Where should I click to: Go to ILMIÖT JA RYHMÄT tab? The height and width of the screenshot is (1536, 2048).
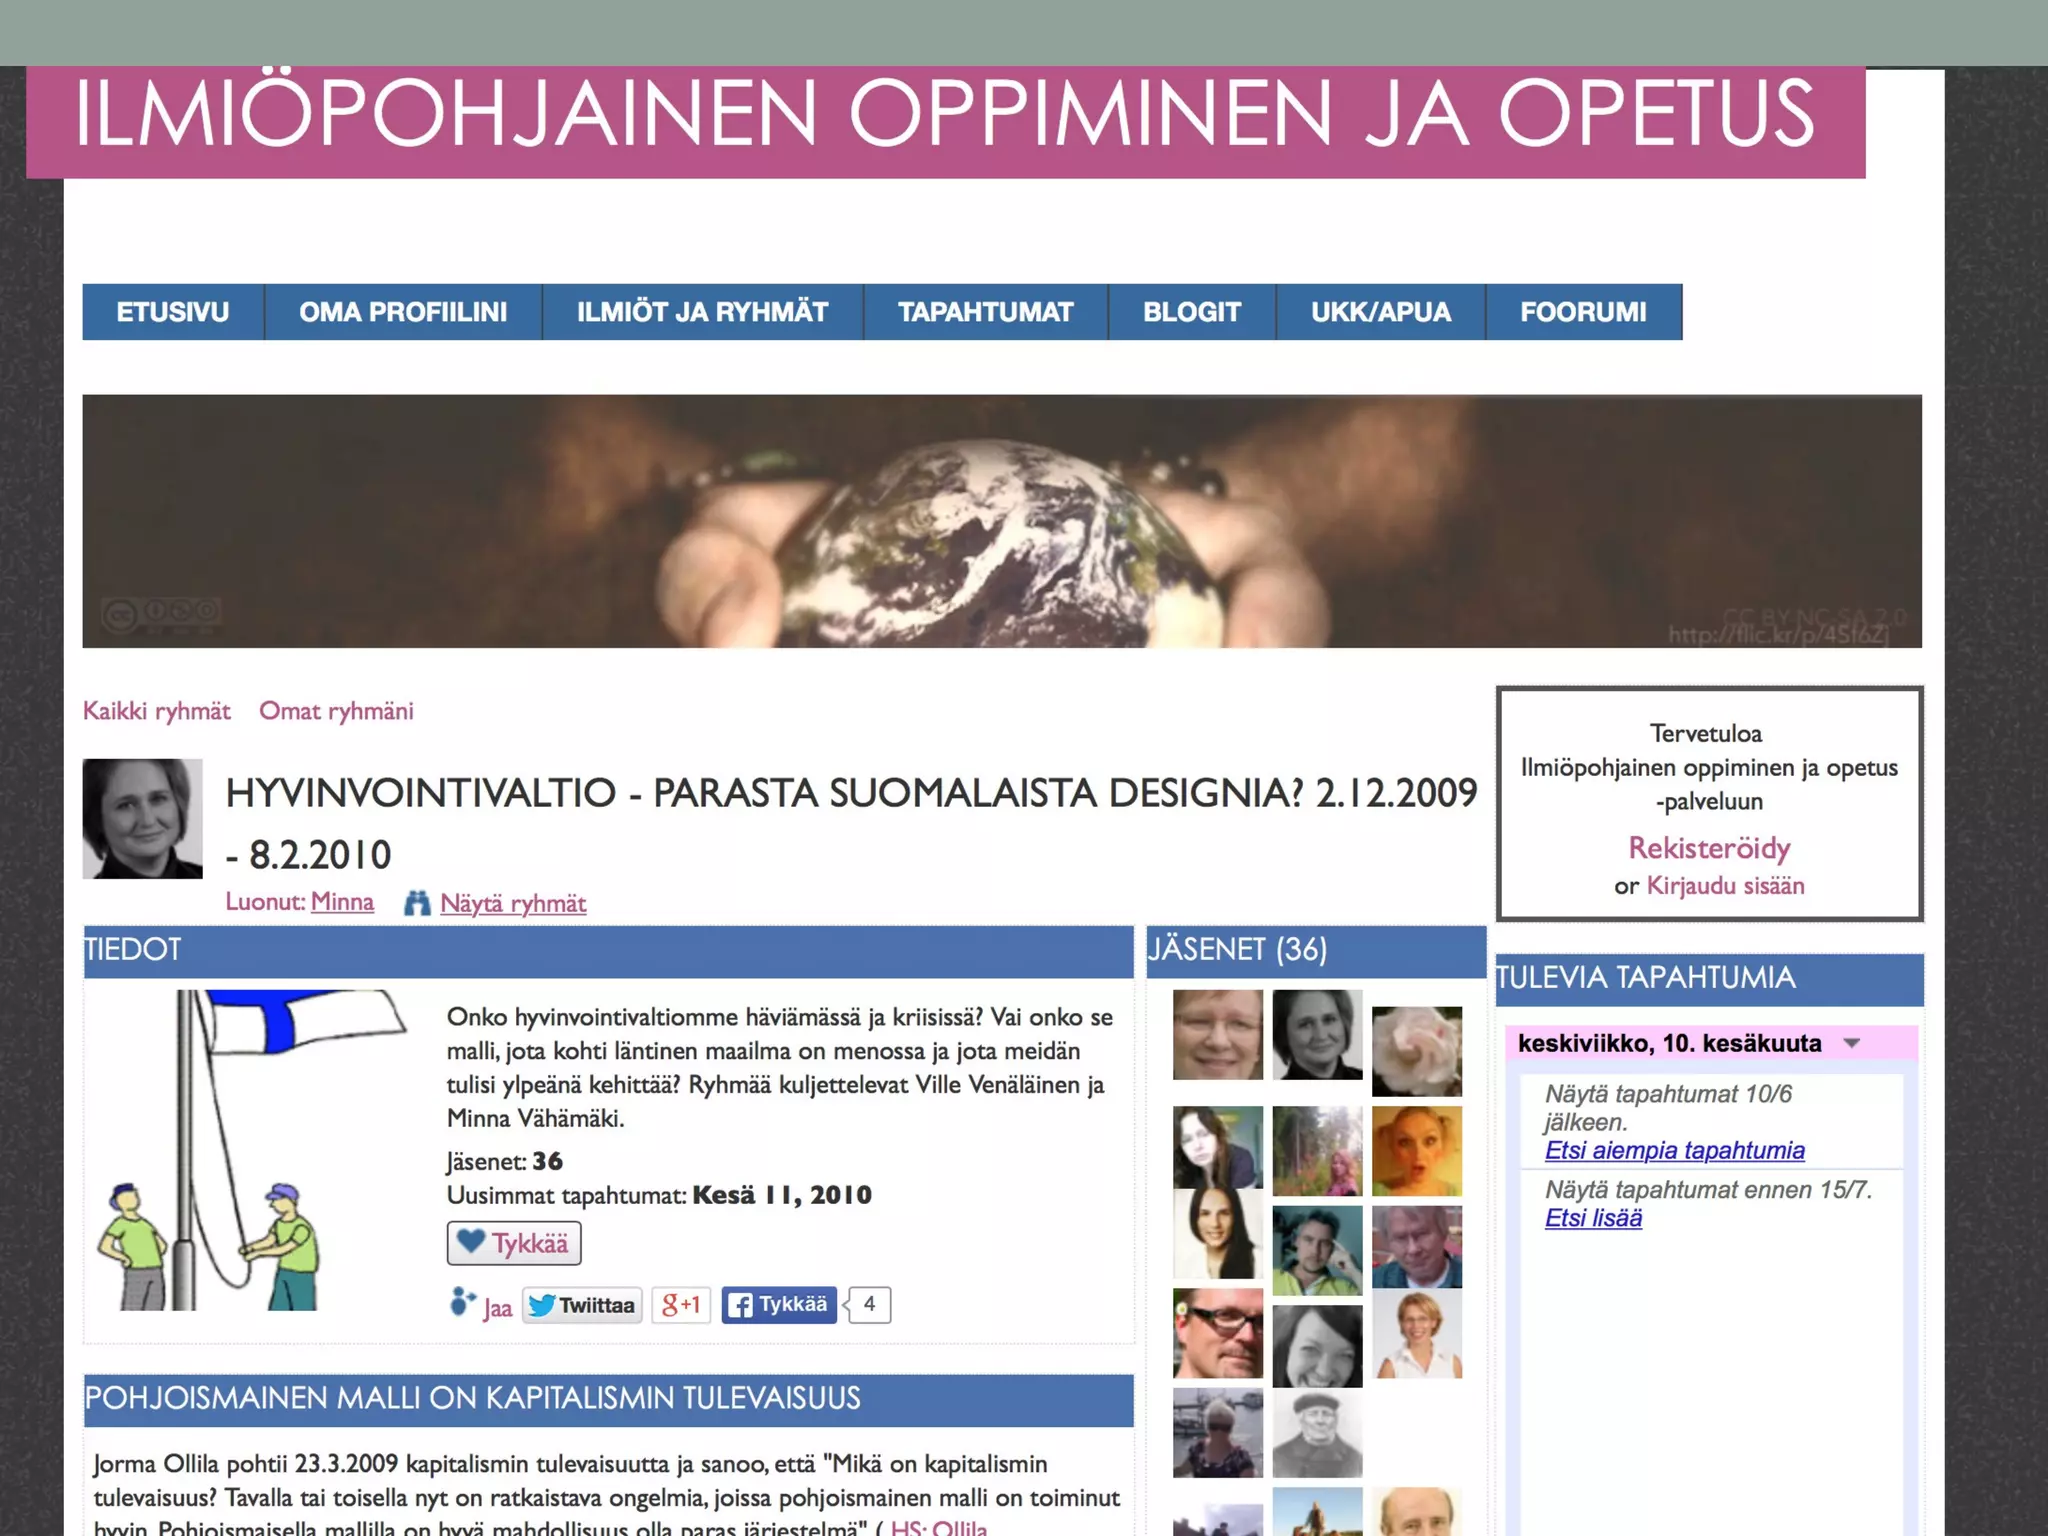point(702,312)
